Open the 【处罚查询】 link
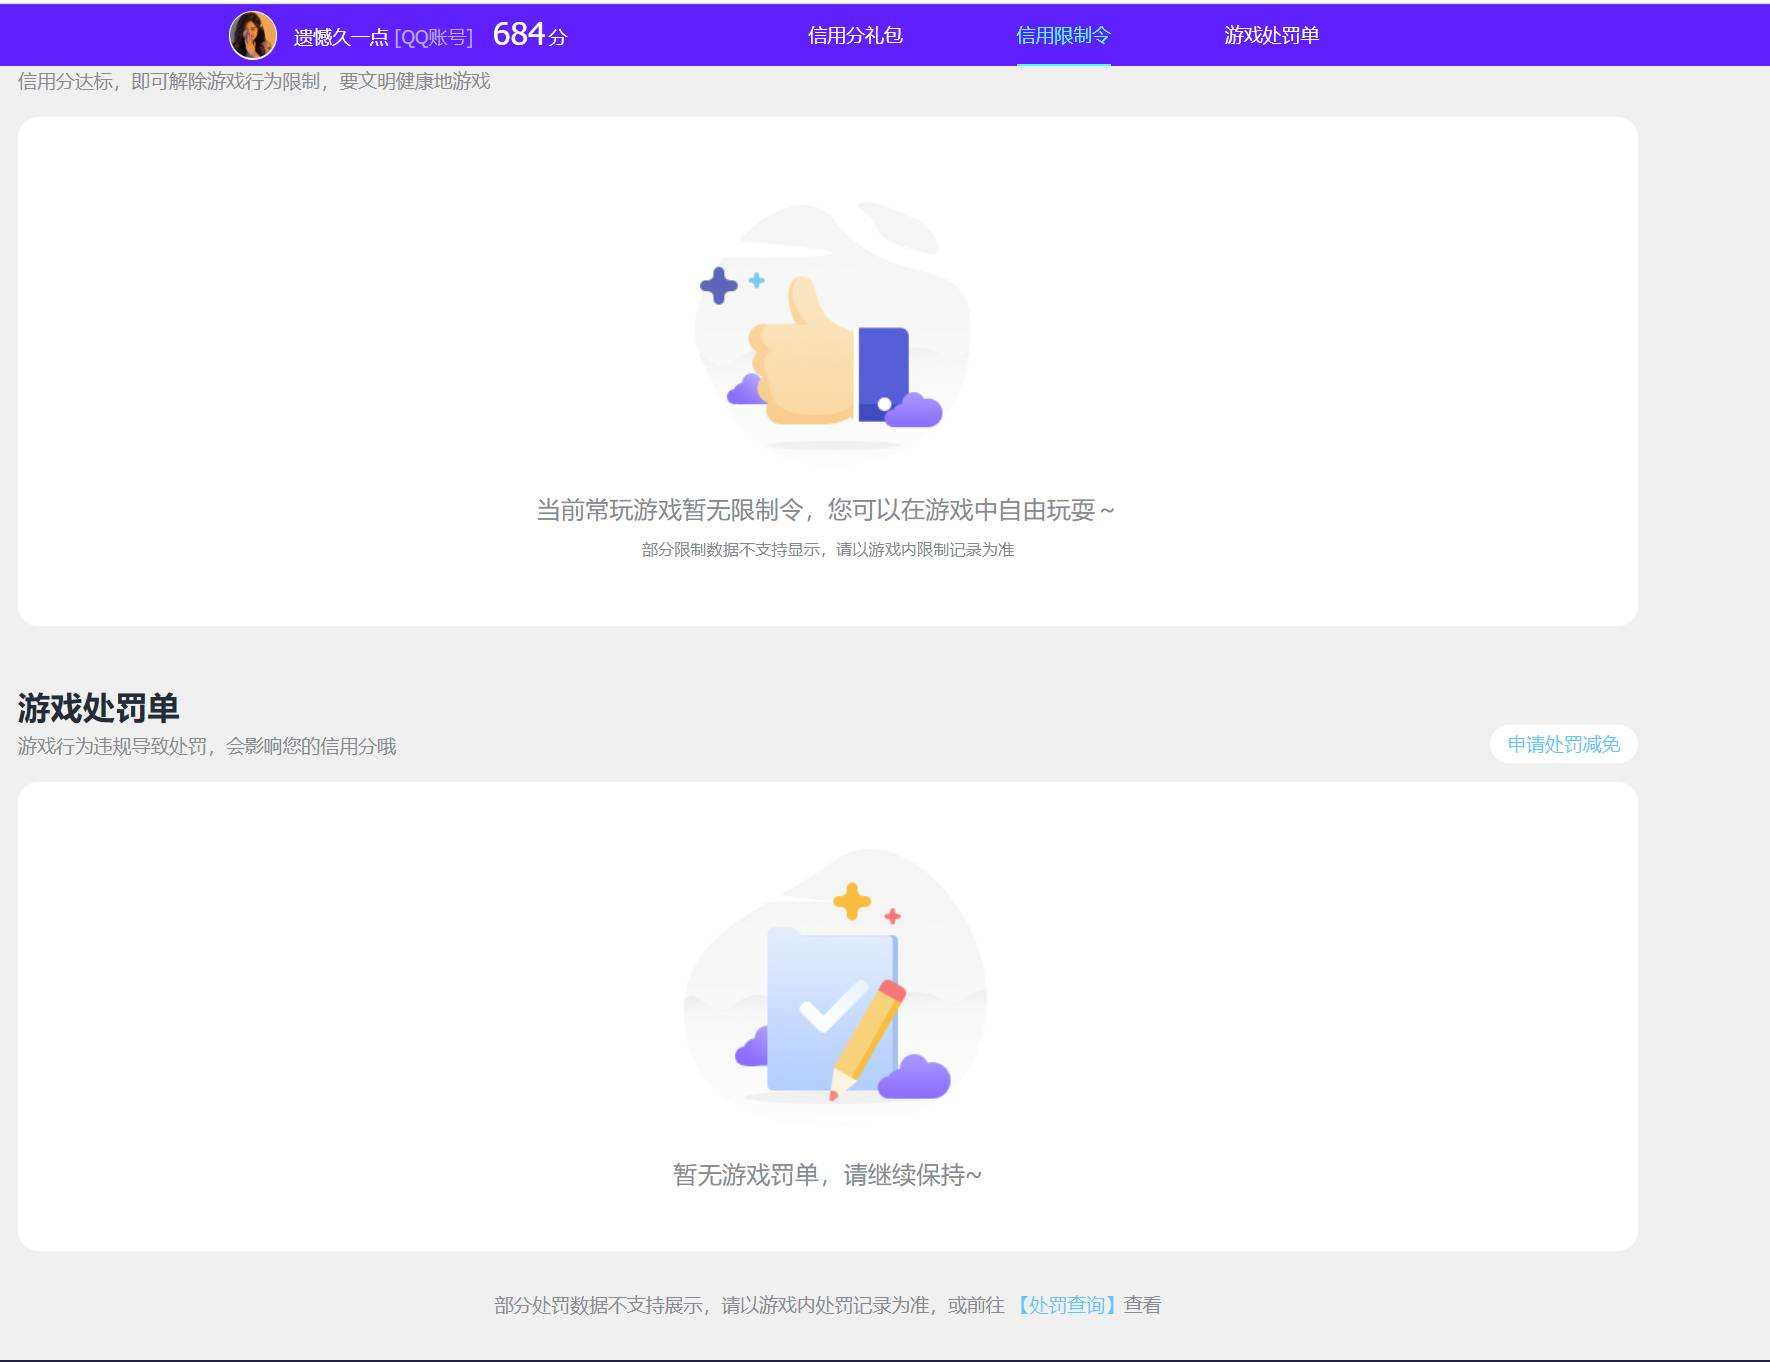 click(x=1066, y=1305)
